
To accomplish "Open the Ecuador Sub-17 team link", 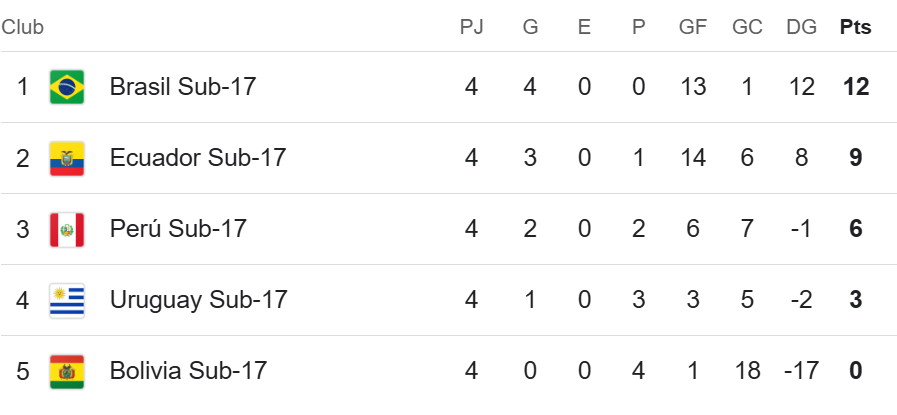I will [x=197, y=158].
